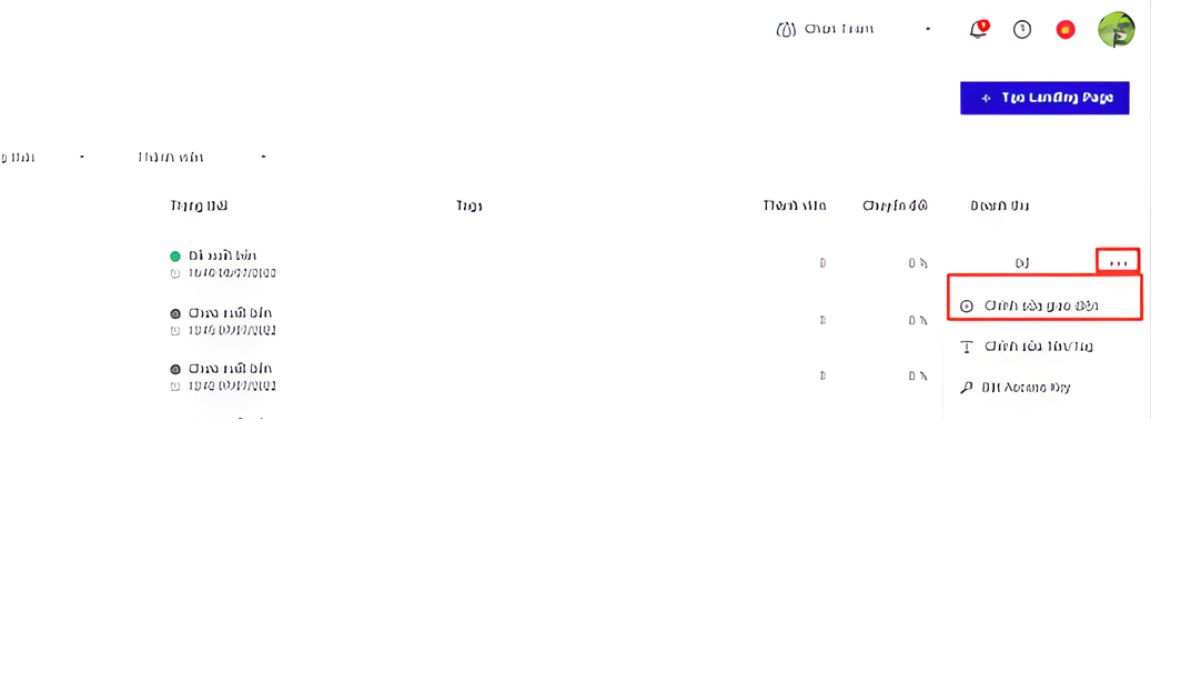Expand the members filter dropdown above the table
This screenshot has height=675, width=1200.
263,157
